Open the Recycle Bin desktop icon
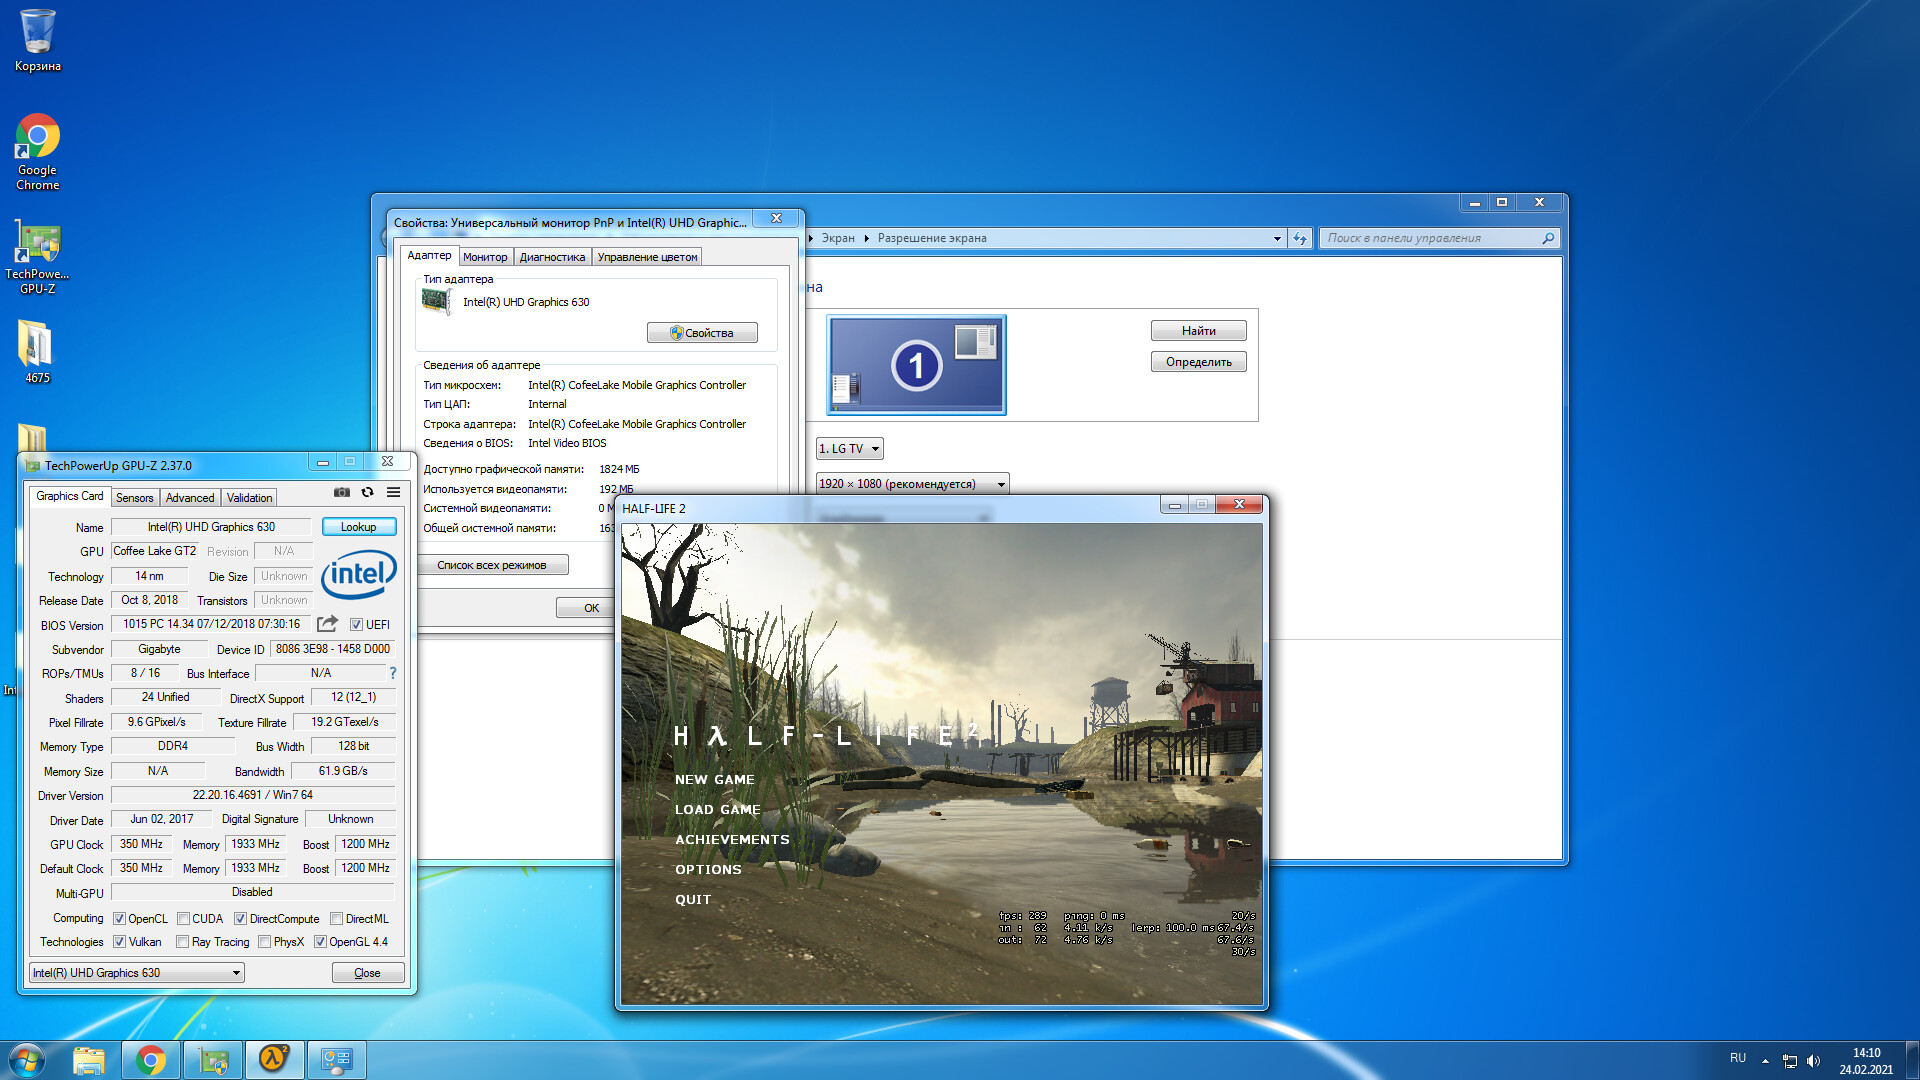Viewport: 1920px width, 1080px height. pyautogui.click(x=37, y=40)
